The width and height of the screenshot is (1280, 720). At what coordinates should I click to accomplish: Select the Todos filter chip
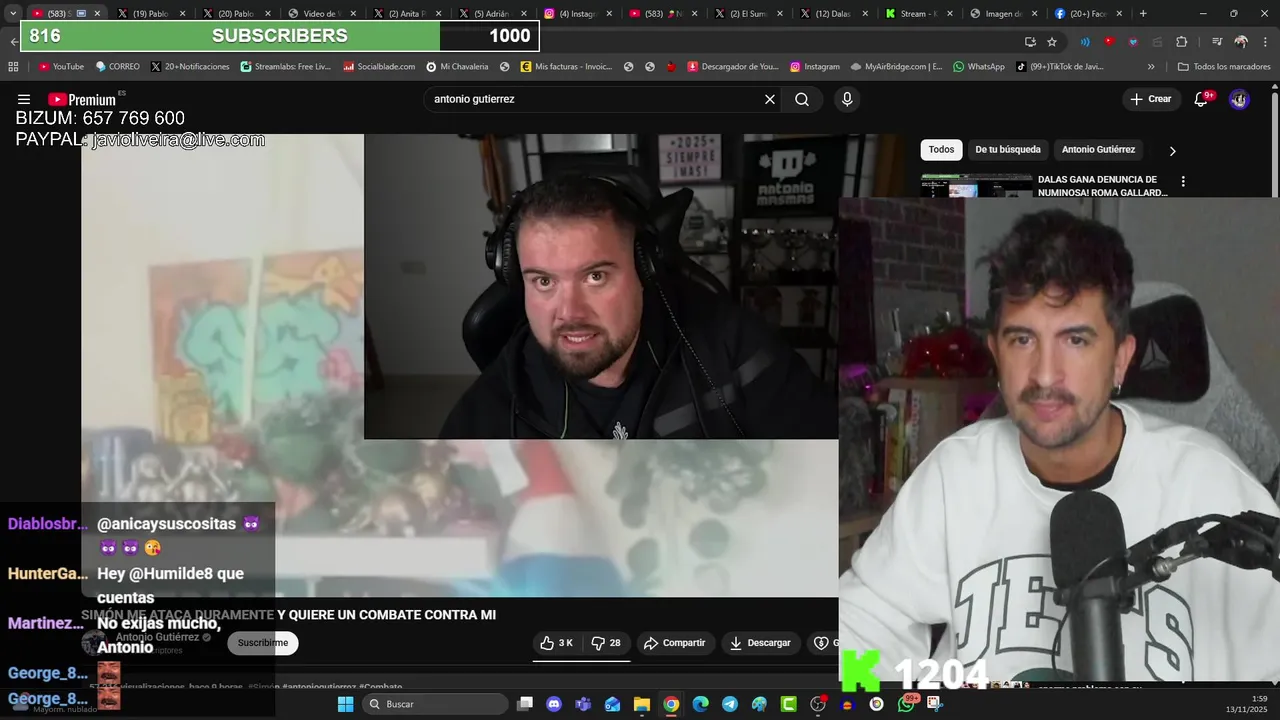coord(941,150)
